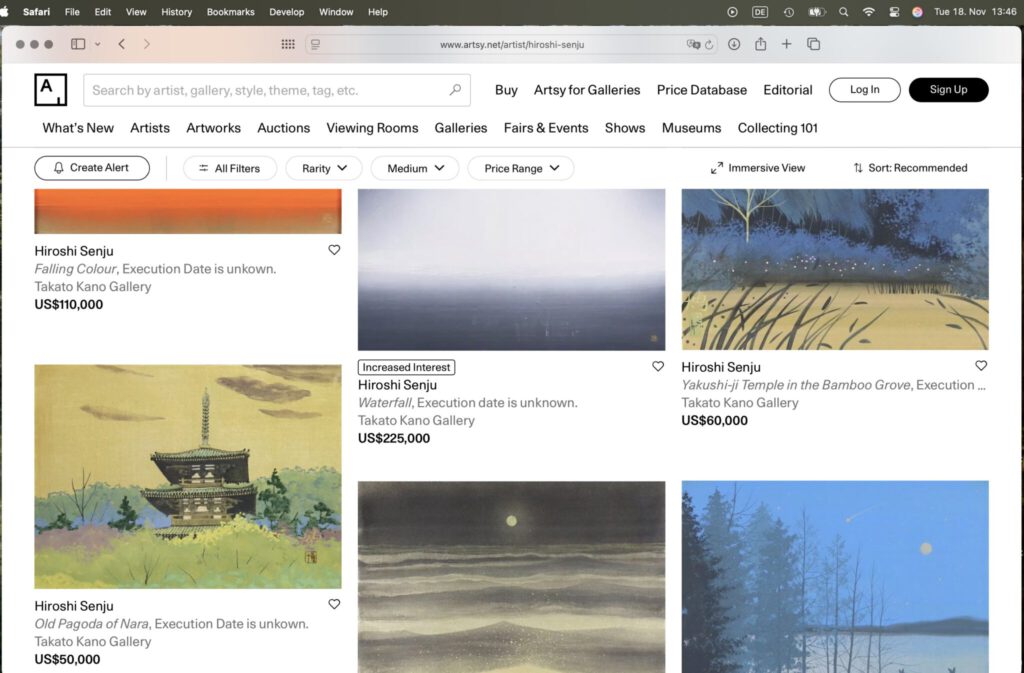Save Falling Colour artwork with heart
Screen dimensions: 1024x673
click(334, 250)
